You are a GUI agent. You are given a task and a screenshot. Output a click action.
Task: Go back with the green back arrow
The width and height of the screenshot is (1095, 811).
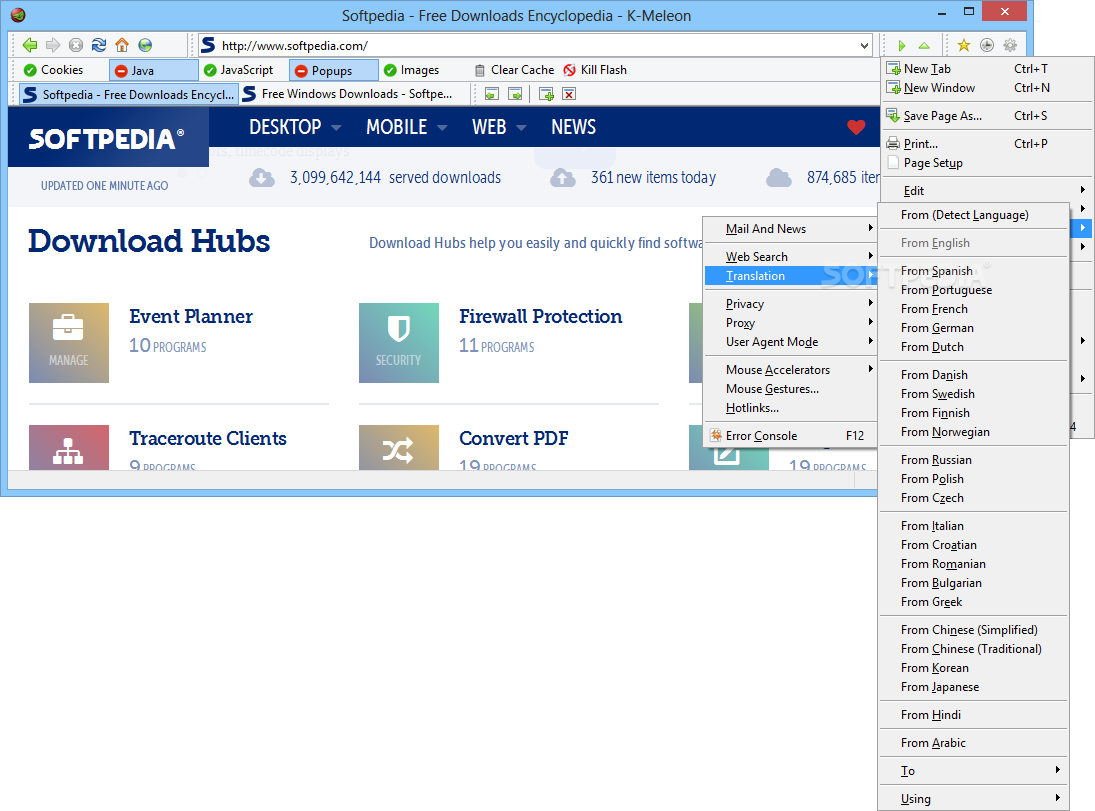click(30, 45)
